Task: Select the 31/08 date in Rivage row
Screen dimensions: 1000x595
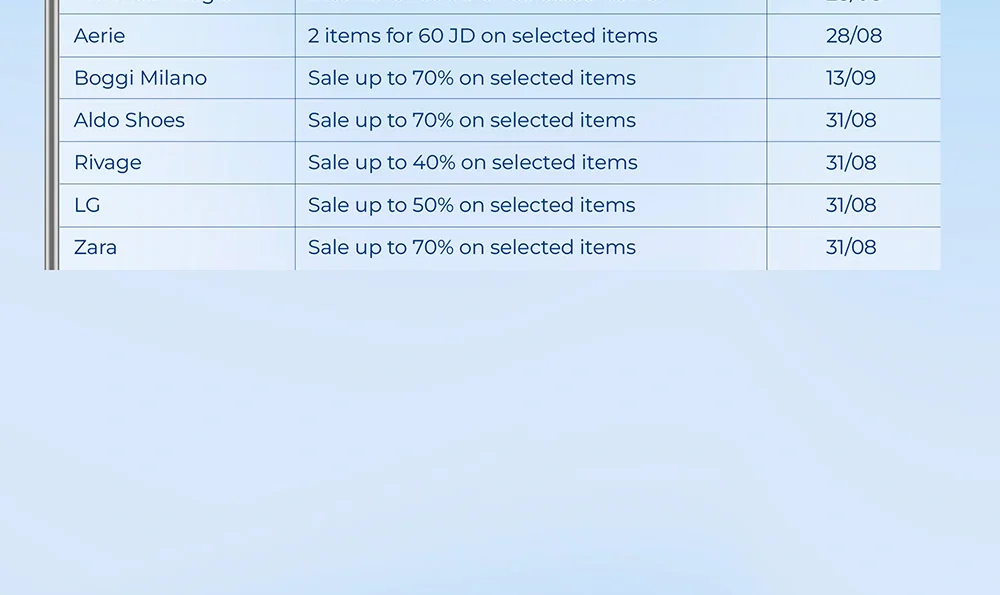Action: [x=851, y=162]
